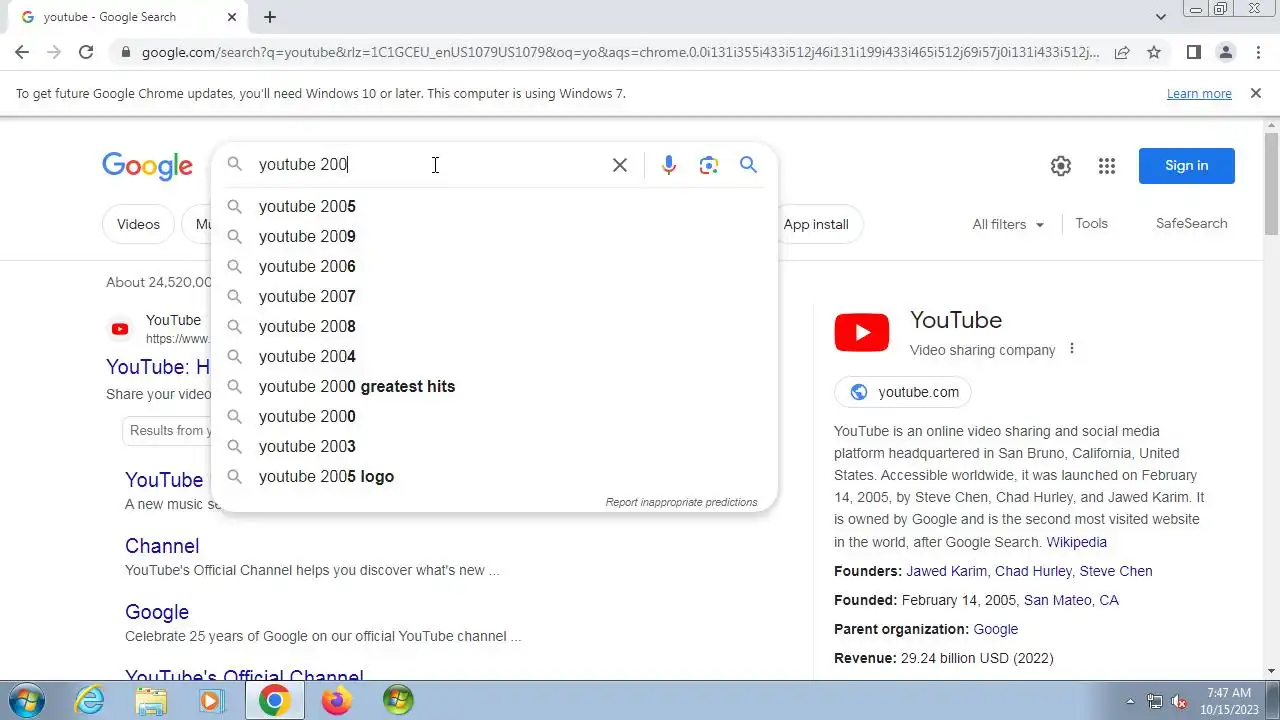1280x720 pixels.
Task: Click the Google logo
Action: pos(147,166)
